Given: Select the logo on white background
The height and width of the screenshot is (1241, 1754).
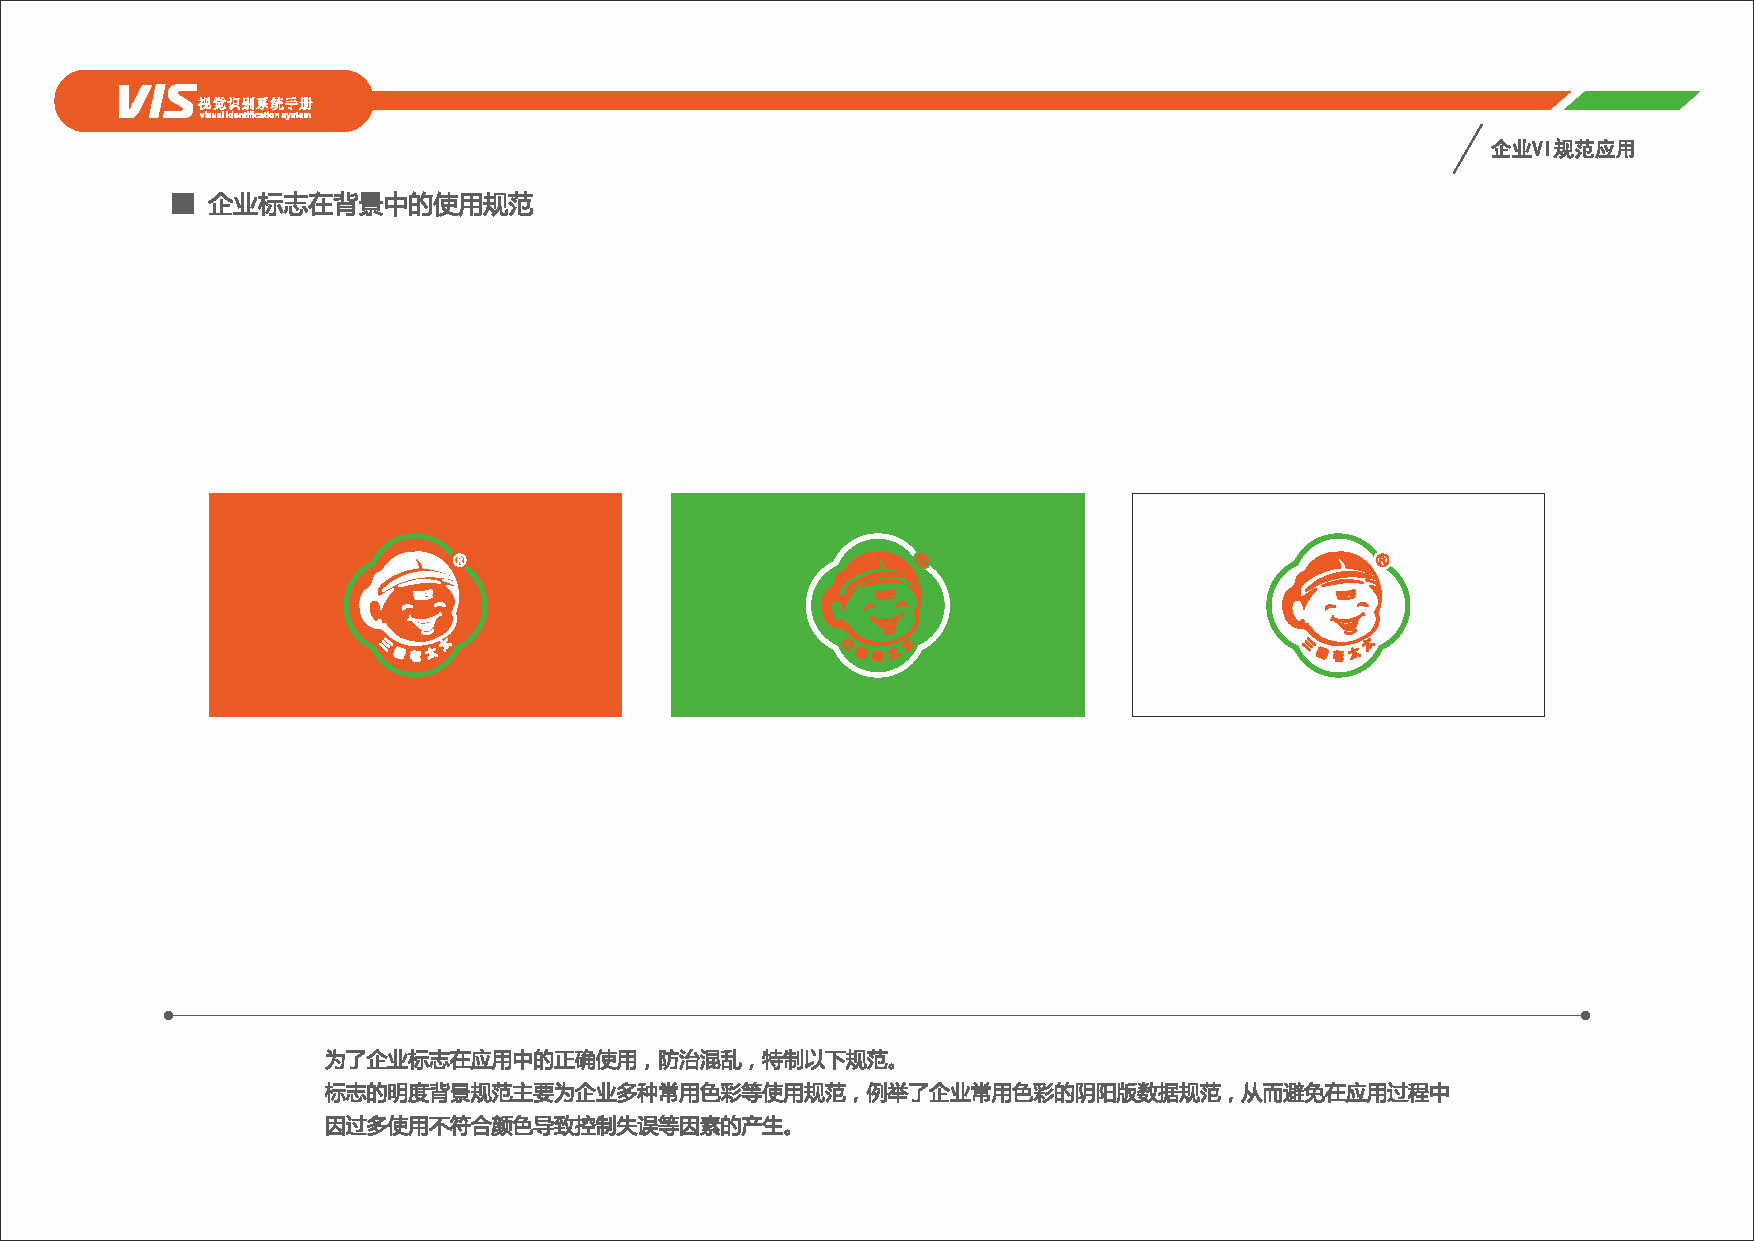Looking at the screenshot, I should click(1338, 604).
